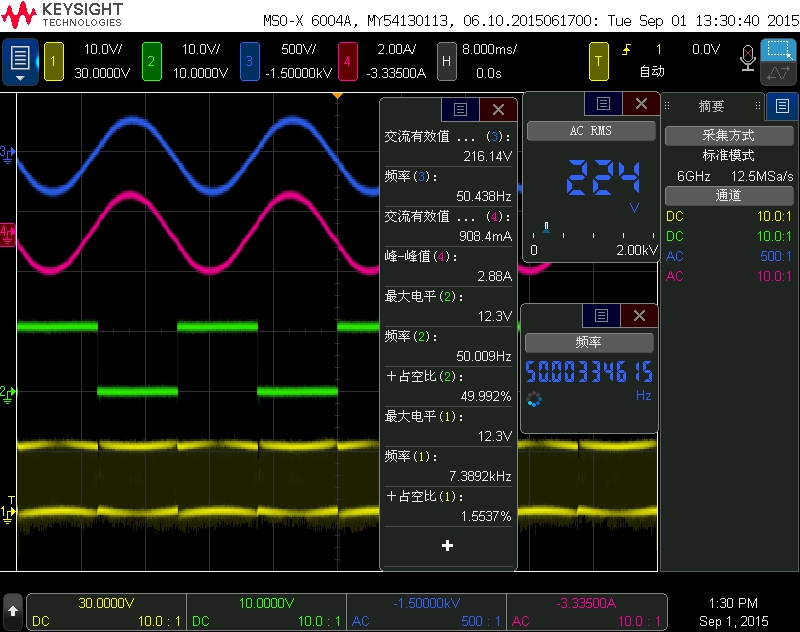Click the 12.5MSa/s sample rate text
The width and height of the screenshot is (800, 632).
click(x=762, y=176)
